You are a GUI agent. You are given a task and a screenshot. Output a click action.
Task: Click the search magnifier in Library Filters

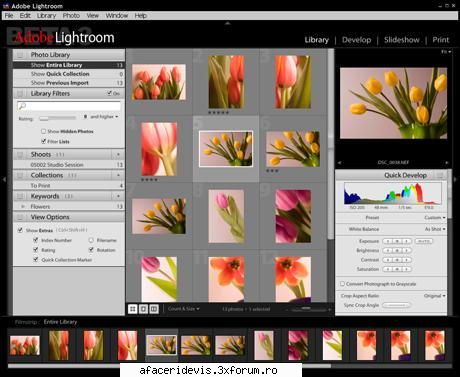[22, 106]
